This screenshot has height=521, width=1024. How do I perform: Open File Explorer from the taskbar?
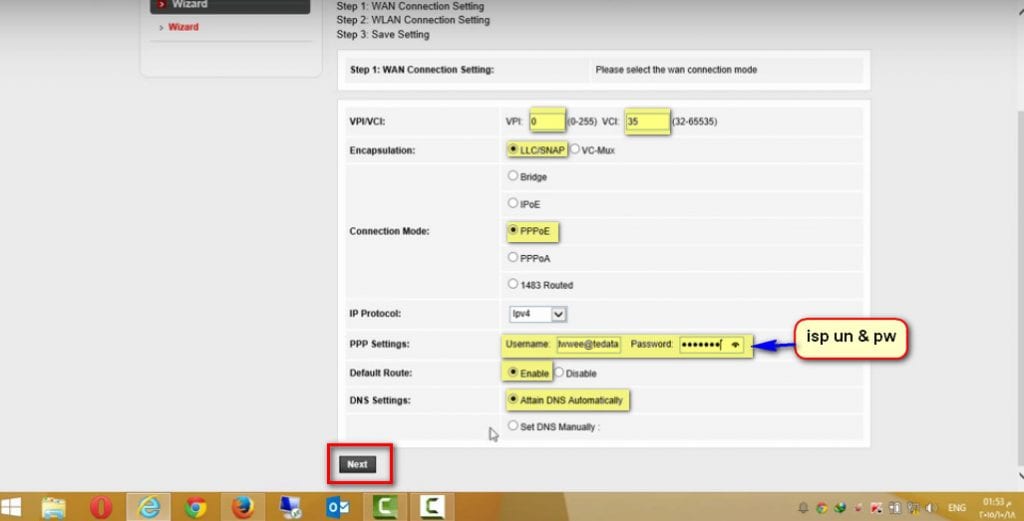[54, 507]
